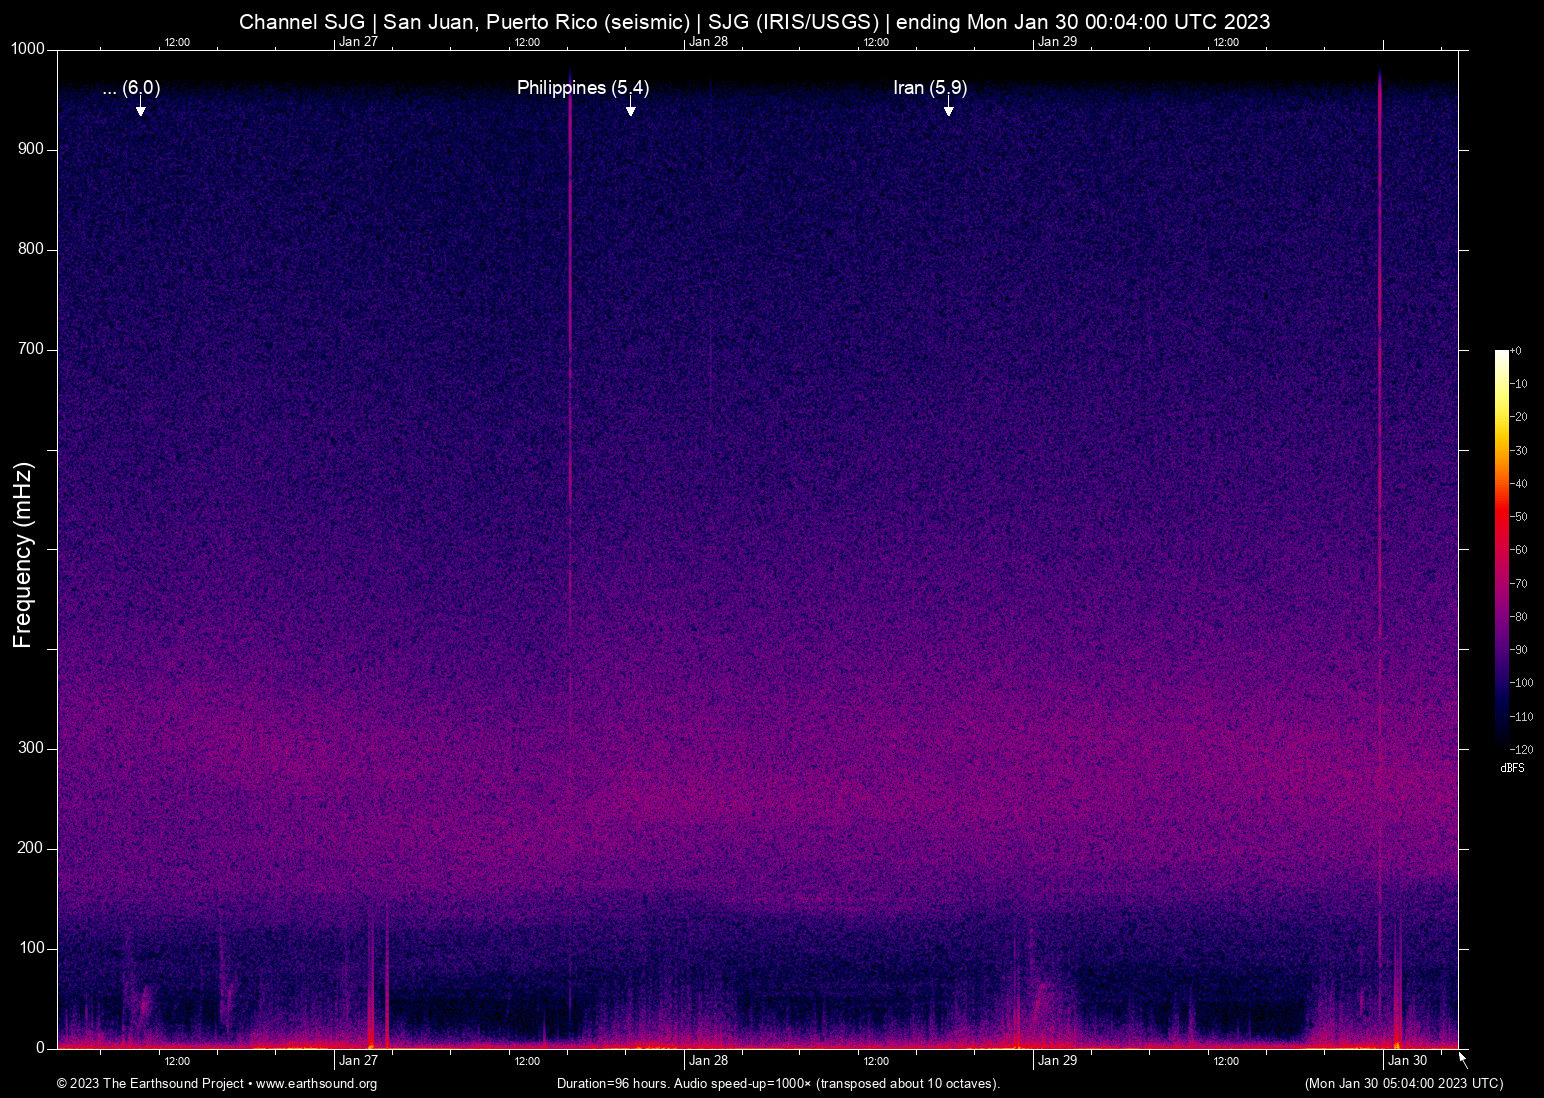Viewport: 1544px width, 1098px height.
Task: Click the white arrow at the bottom-right axis corner
Action: click(x=1463, y=1059)
